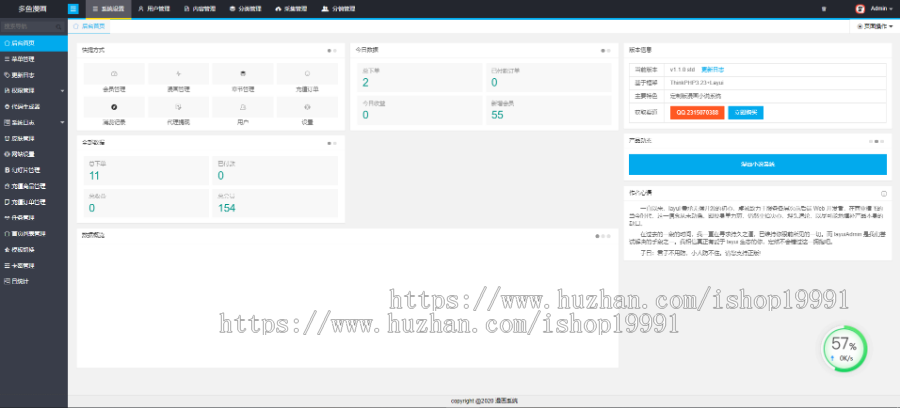Click the database icon shortcut in 快捷方式
Viewport: 900px width, 408px height.
point(243,74)
